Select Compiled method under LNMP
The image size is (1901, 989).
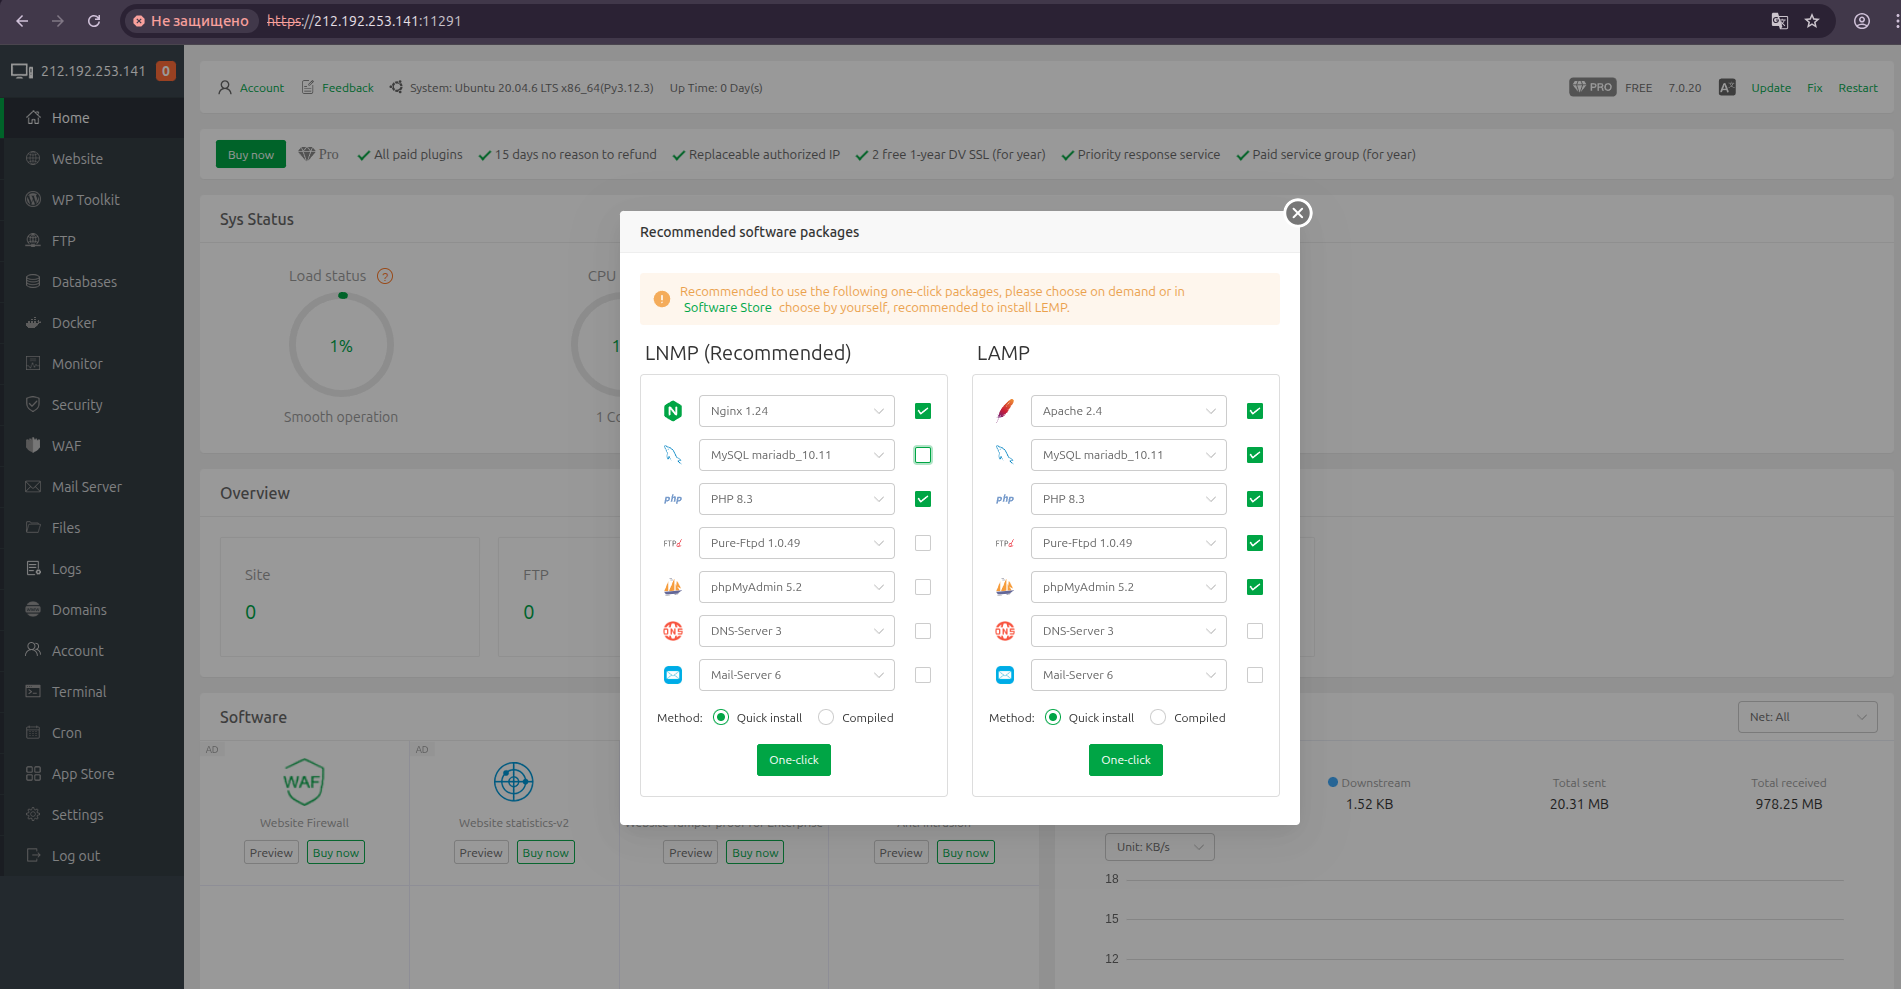pyautogui.click(x=826, y=717)
